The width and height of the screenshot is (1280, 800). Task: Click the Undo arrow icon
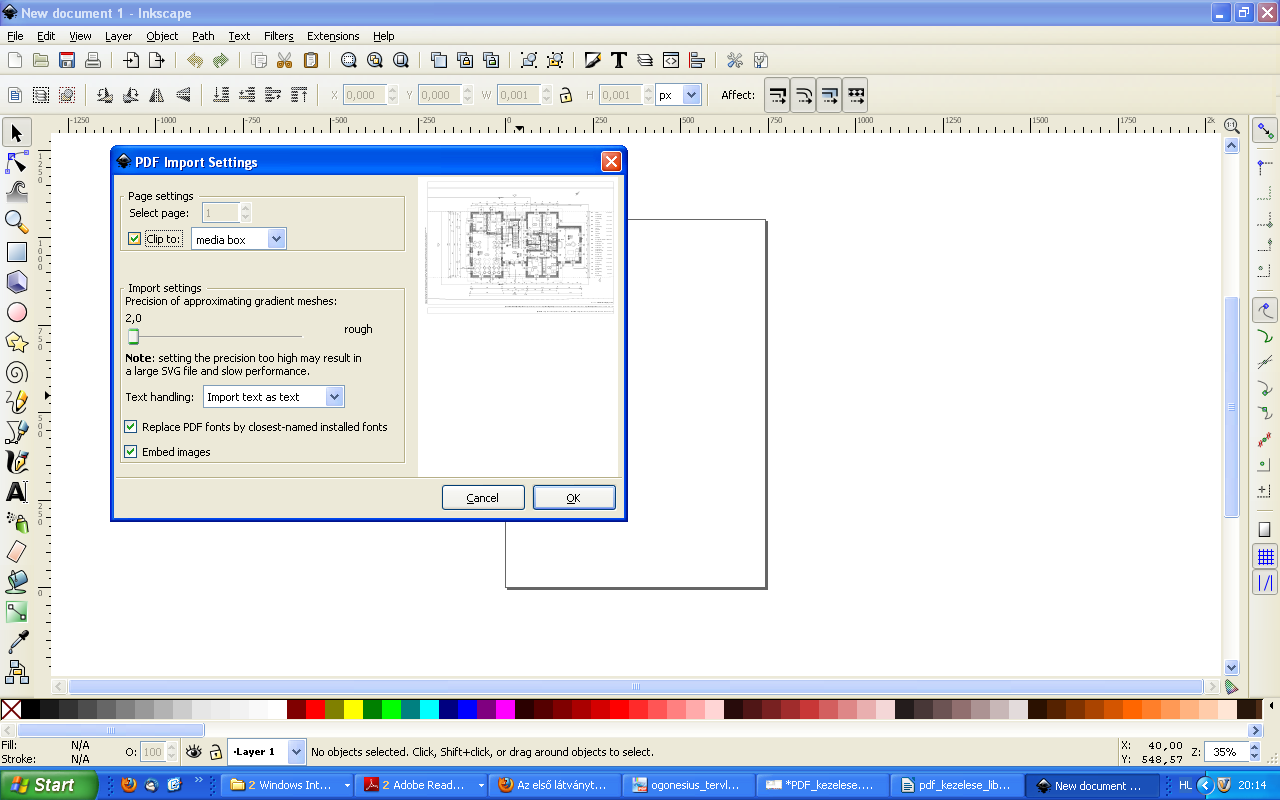tap(195, 60)
